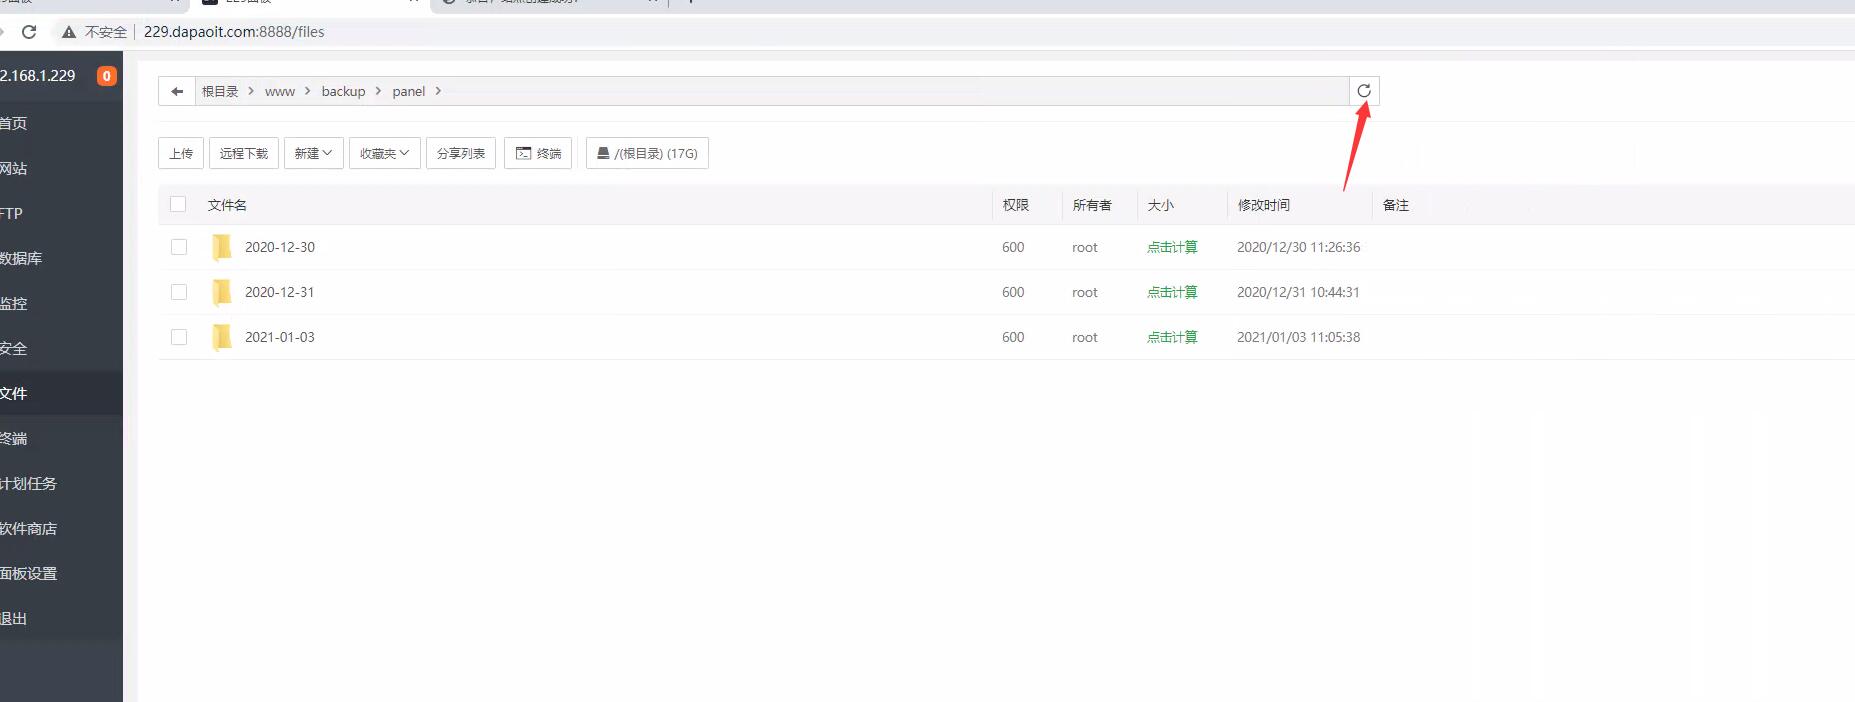Click panel in the breadcrumb
The width and height of the screenshot is (1855, 702).
pyautogui.click(x=408, y=91)
